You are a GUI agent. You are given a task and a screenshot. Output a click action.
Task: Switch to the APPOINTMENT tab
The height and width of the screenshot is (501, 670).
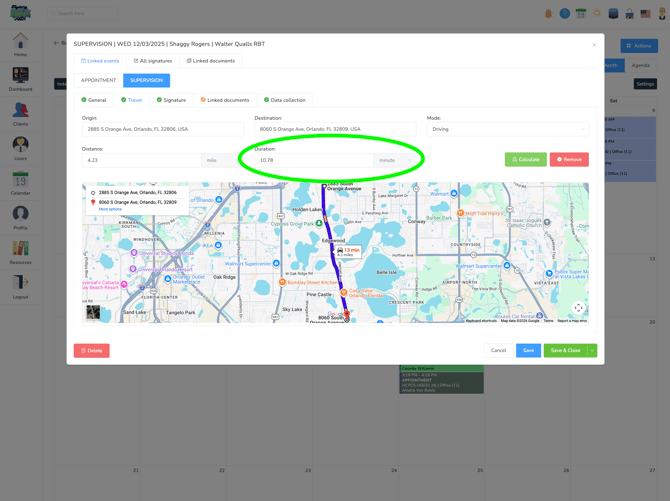click(x=98, y=80)
